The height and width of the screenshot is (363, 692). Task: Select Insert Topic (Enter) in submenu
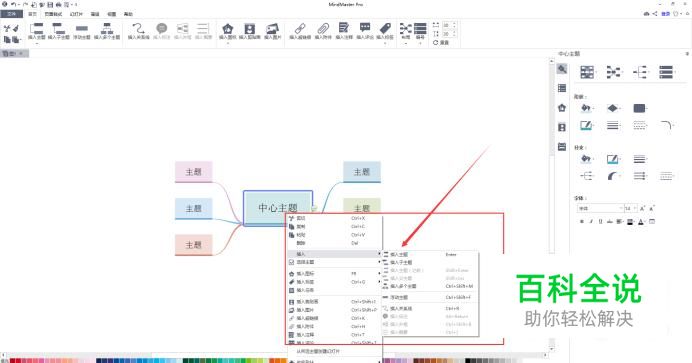(x=430, y=254)
